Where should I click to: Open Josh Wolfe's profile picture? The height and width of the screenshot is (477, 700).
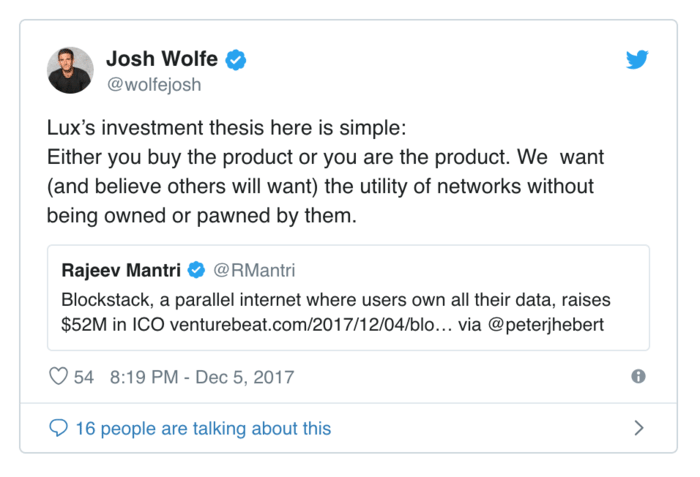pyautogui.click(x=70, y=70)
